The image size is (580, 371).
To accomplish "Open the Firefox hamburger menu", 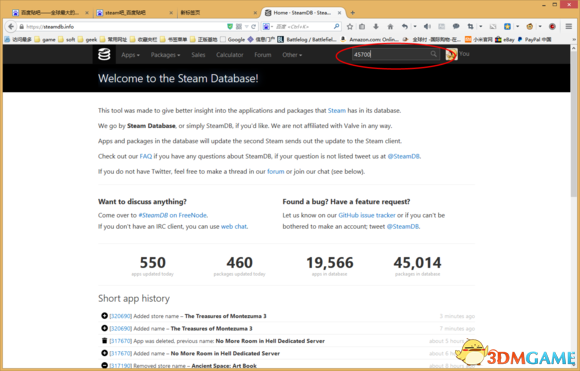I will pyautogui.click(x=569, y=26).
